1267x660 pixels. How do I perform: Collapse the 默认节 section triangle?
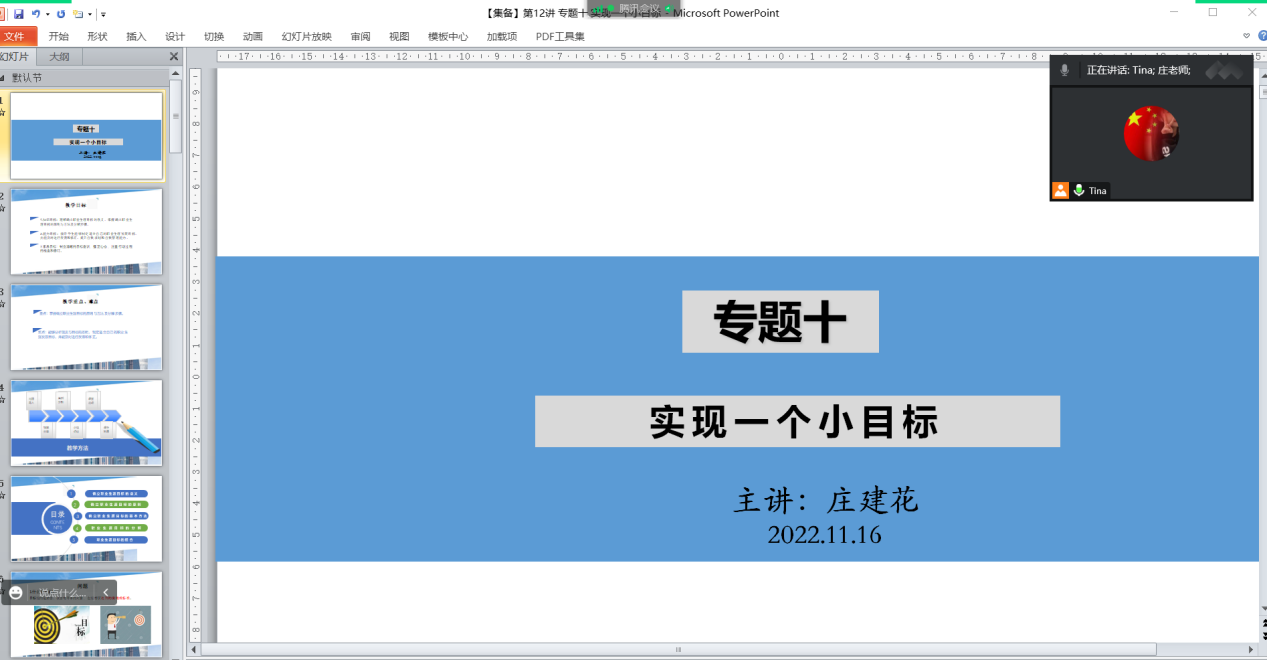tap(3, 78)
